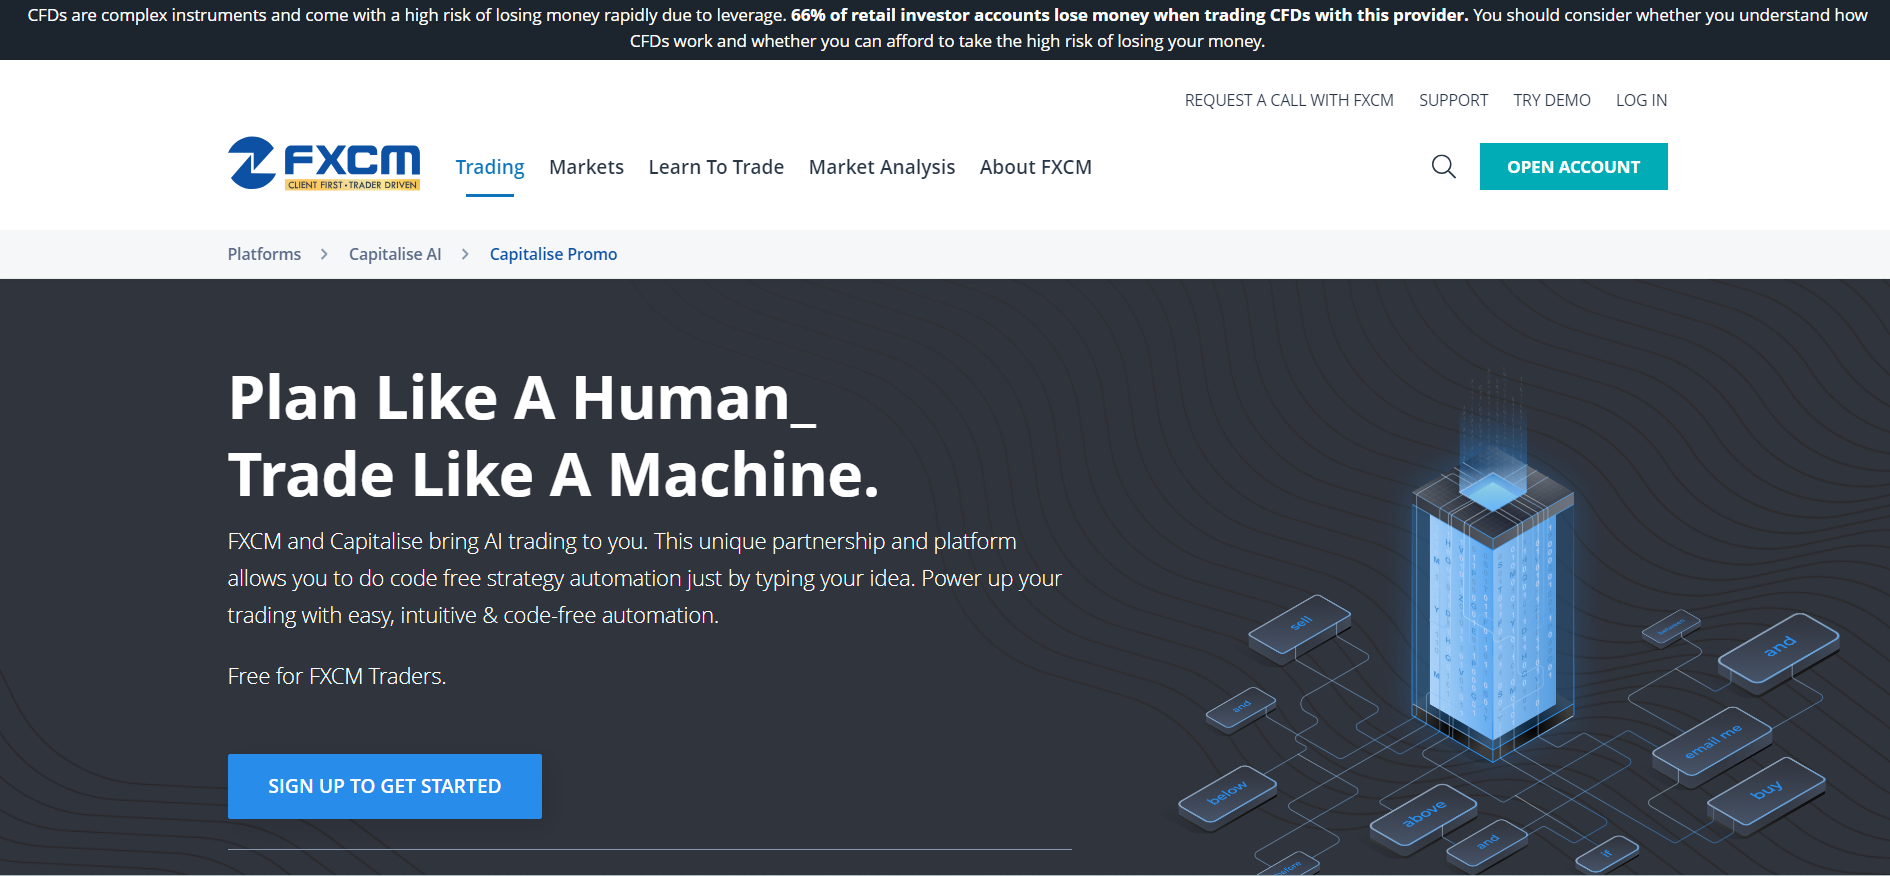Click the 'Plan Like A Human_' heading

(522, 398)
